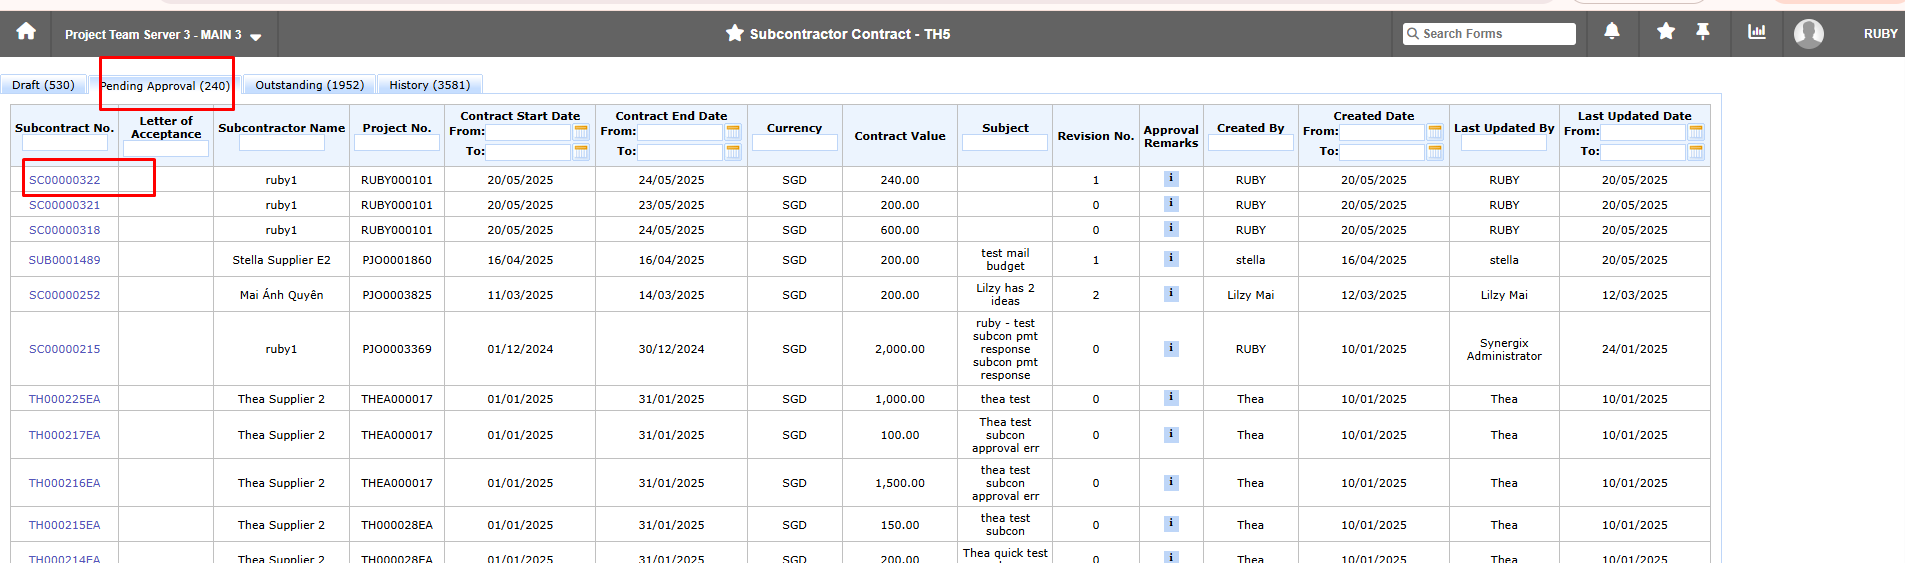This screenshot has width=1905, height=563.
Task: Switch to the Draft (530) tab
Action: pyautogui.click(x=43, y=85)
